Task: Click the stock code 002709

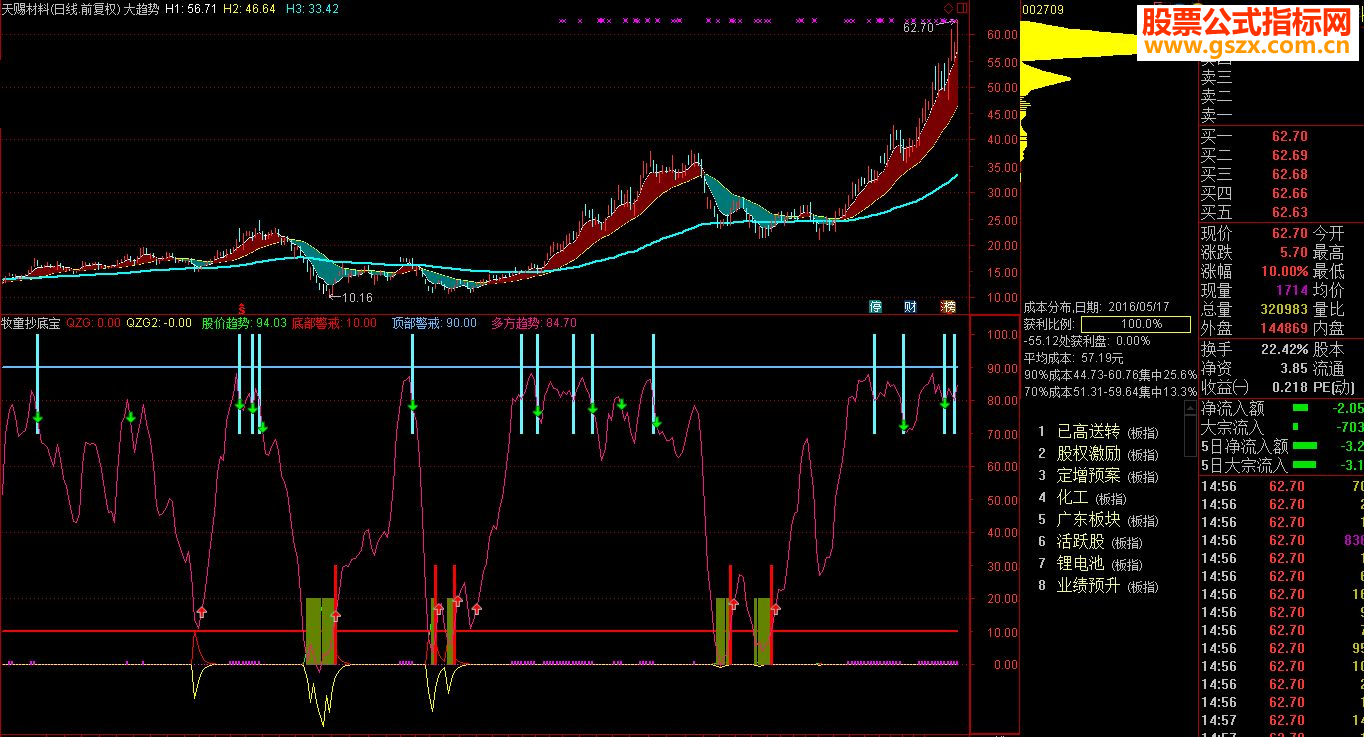Action: click(x=1043, y=9)
